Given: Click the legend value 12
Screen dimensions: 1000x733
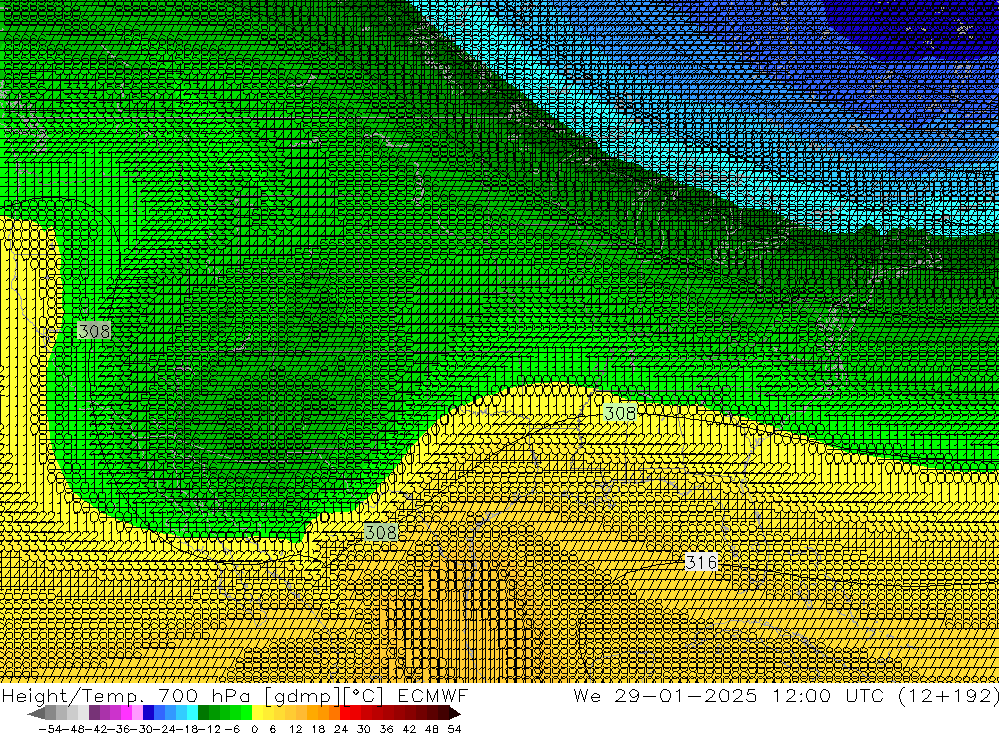Looking at the screenshot, I should (295, 729).
